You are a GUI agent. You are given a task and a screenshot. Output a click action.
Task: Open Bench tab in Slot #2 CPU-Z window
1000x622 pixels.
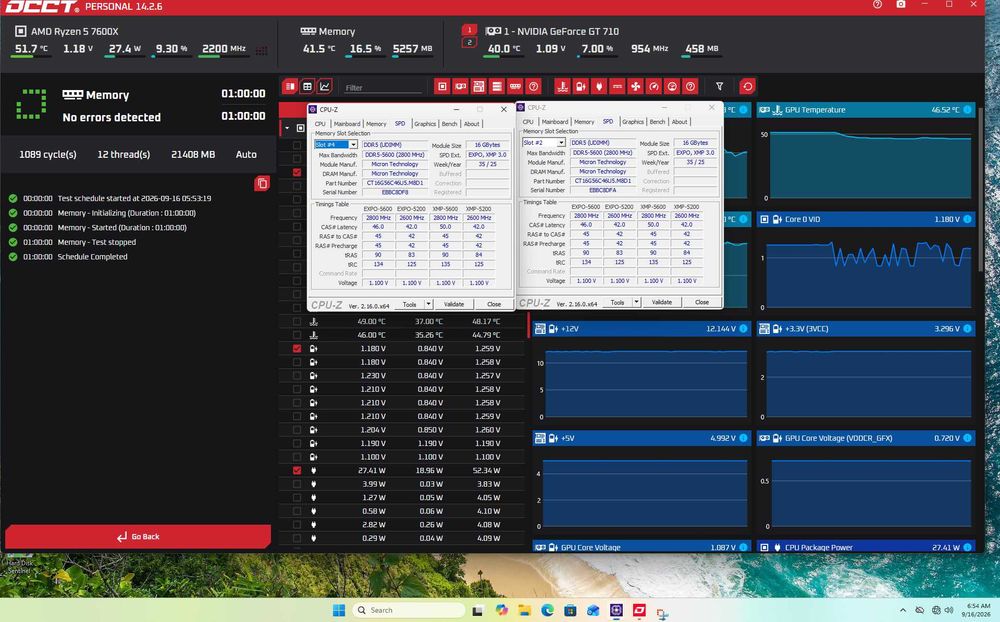(657, 122)
